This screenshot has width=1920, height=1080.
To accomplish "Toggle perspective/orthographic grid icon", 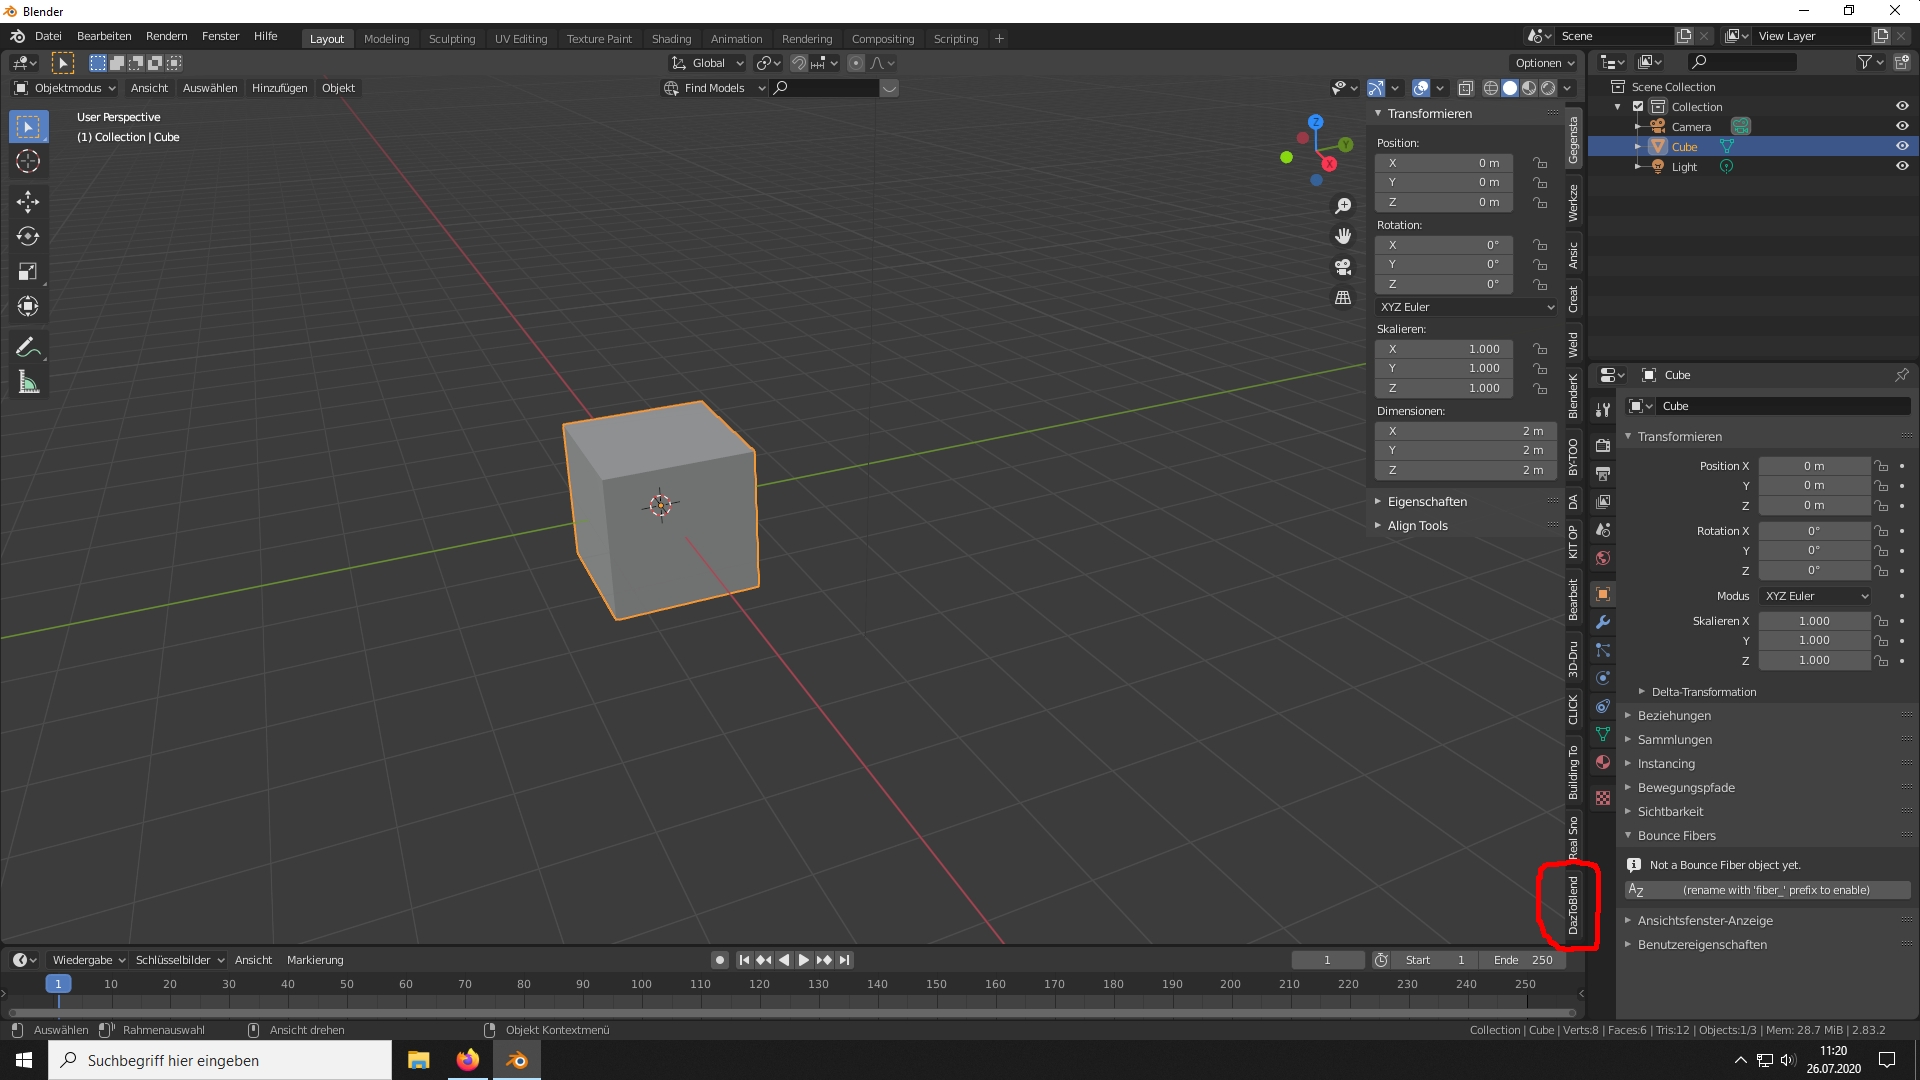I will click(1343, 298).
